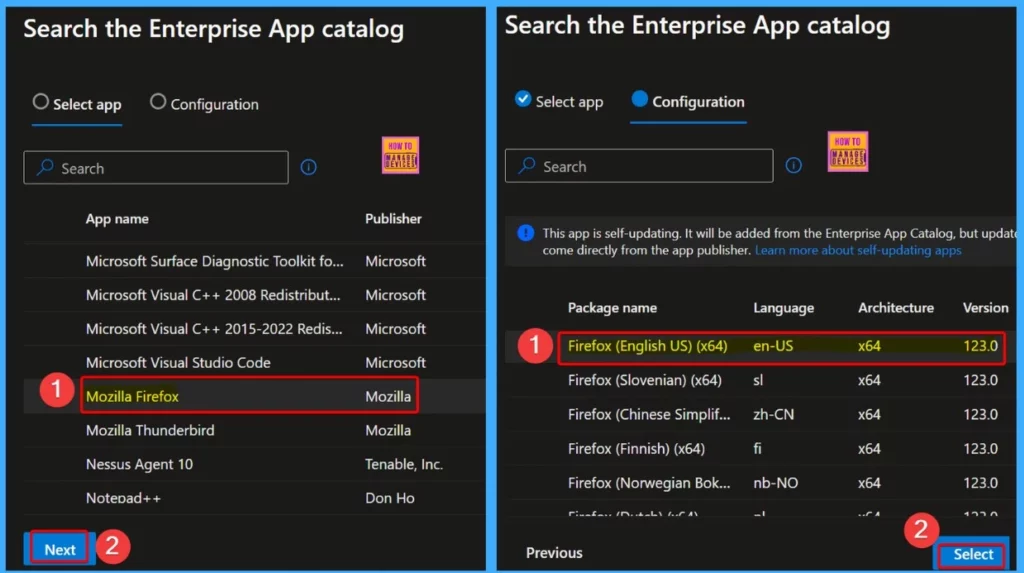The height and width of the screenshot is (573, 1024).
Task: Click the Select button
Action: 973,555
